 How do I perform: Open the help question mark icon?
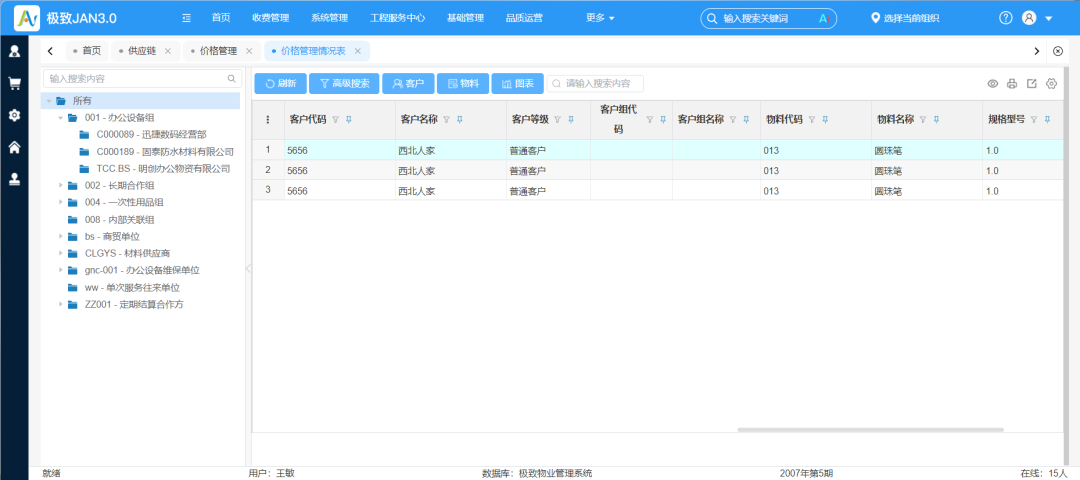pos(1006,18)
